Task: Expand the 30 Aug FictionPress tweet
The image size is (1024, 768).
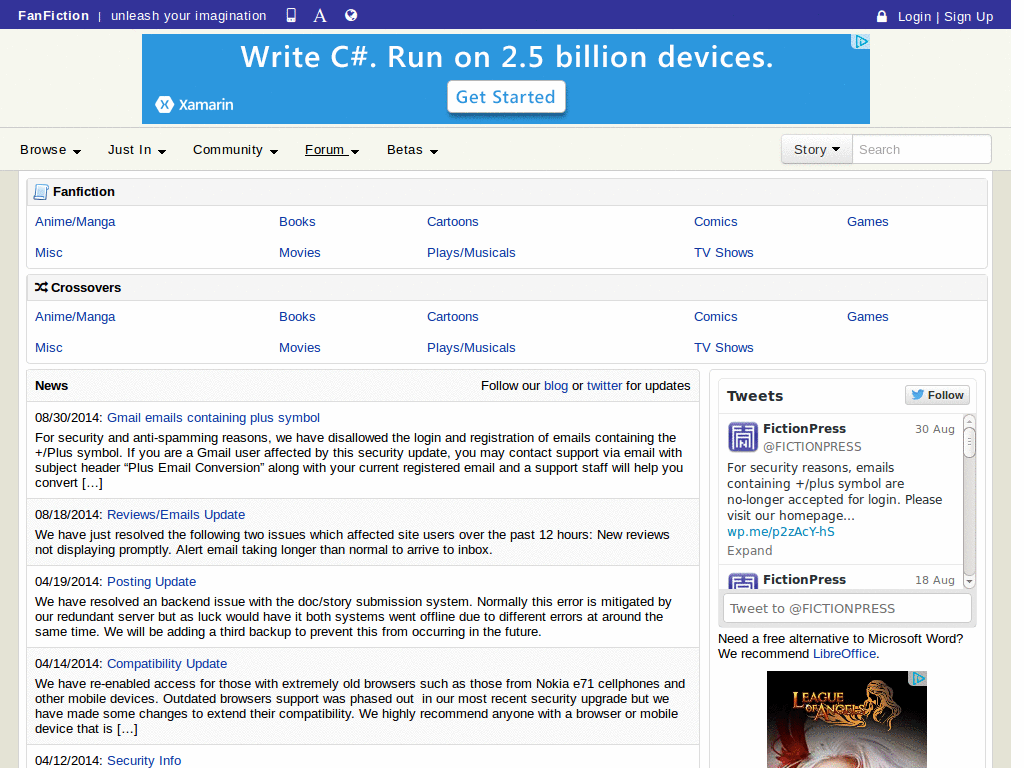Action: pos(749,551)
